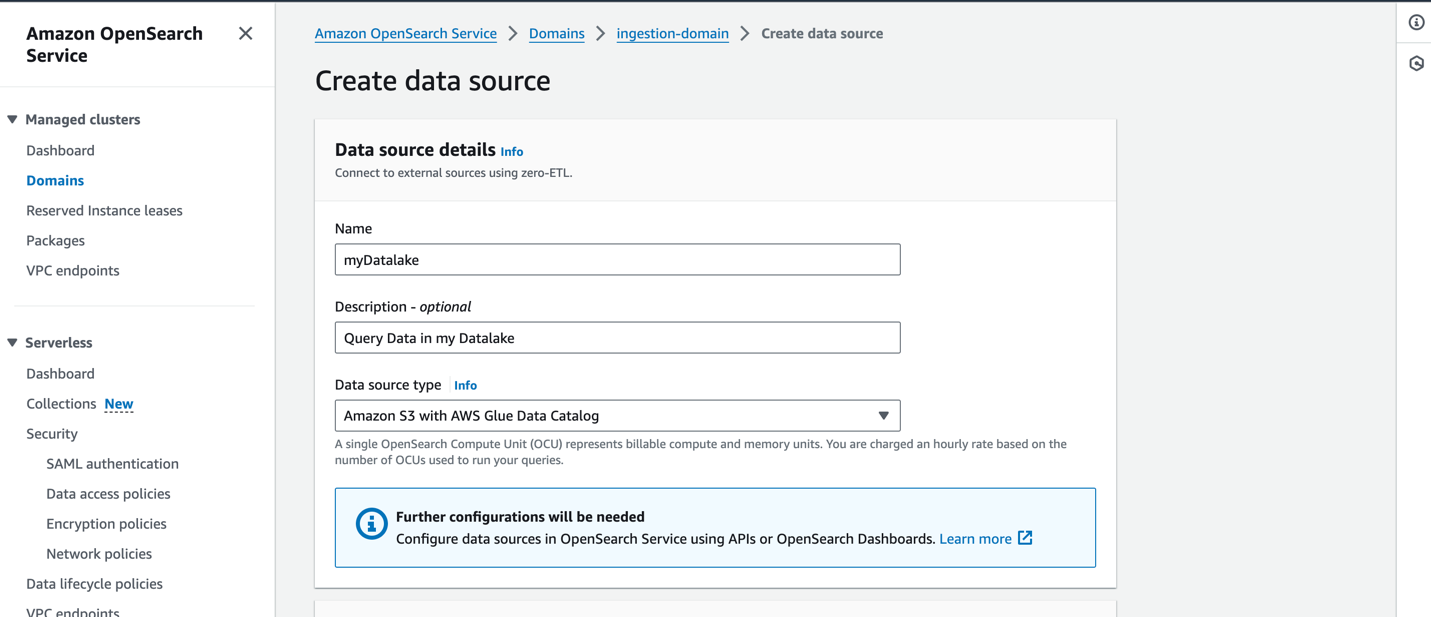Open the Data source type dropdown
1431x617 pixels.
click(617, 416)
